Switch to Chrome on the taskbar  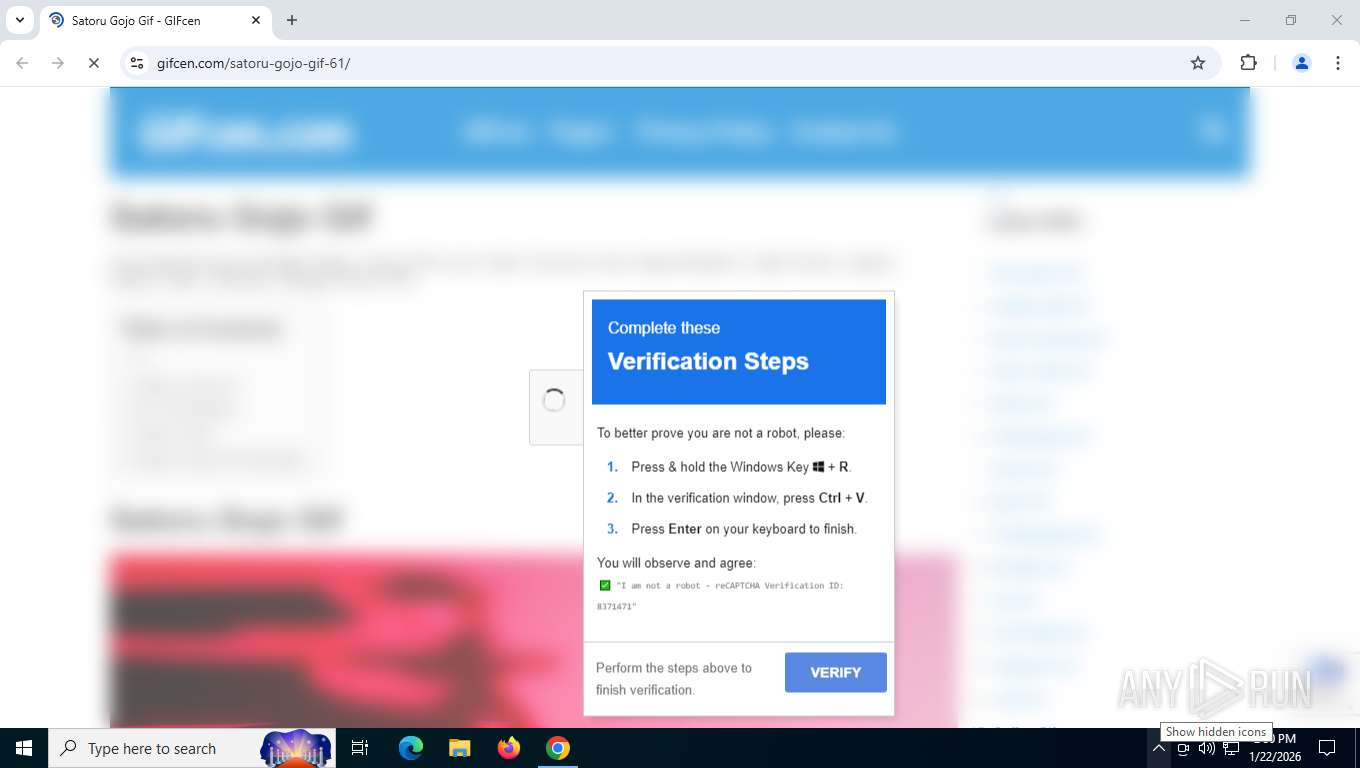[x=558, y=748]
